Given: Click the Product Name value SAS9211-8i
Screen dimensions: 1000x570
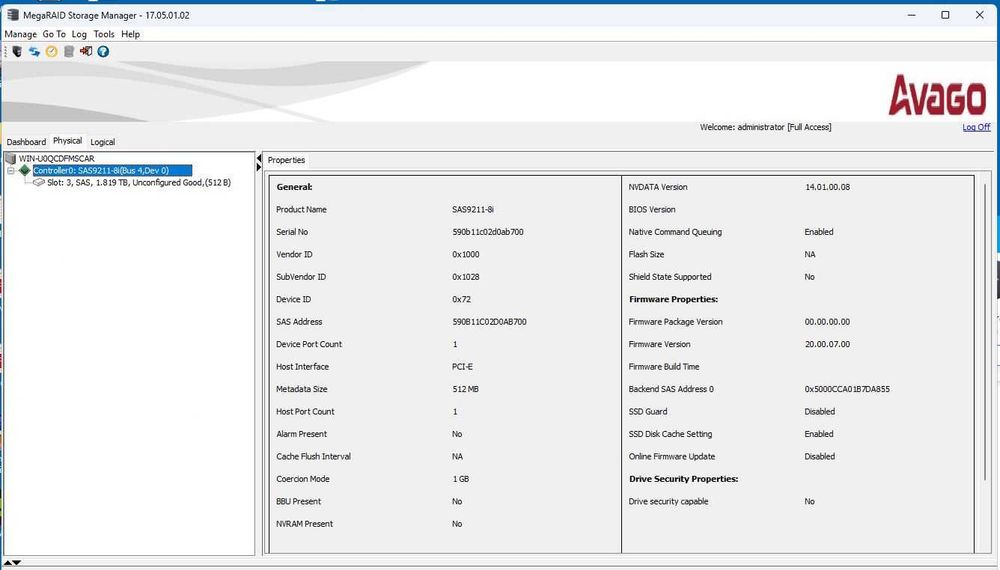Looking at the screenshot, I should pyautogui.click(x=473, y=210).
